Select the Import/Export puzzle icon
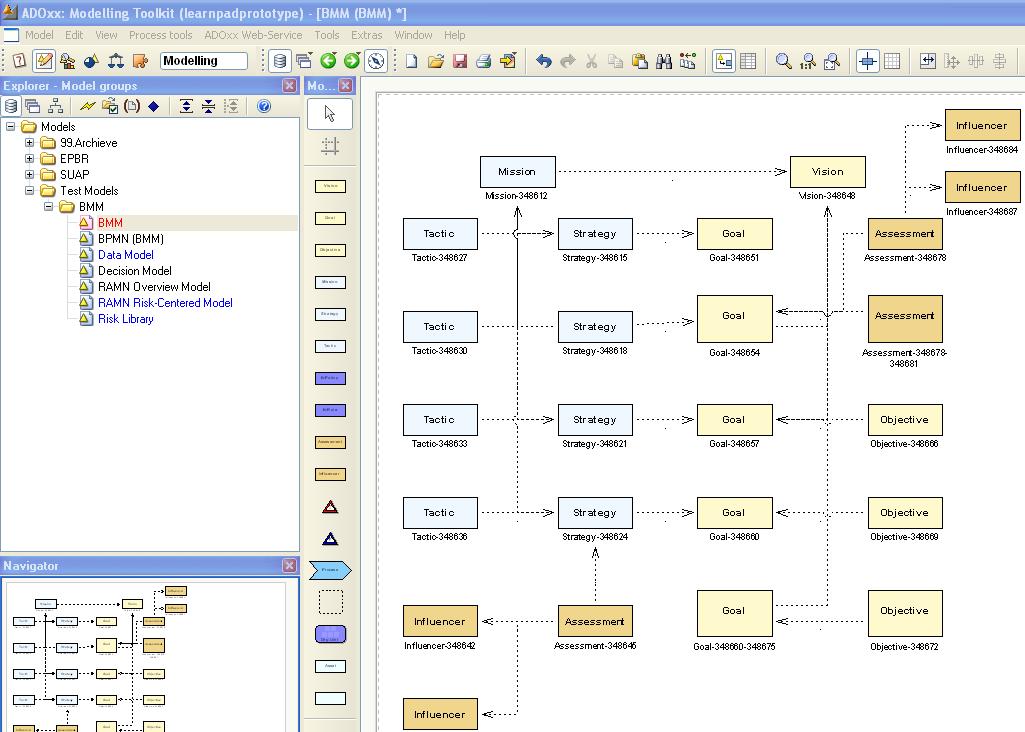This screenshot has height=732, width=1025. click(x=140, y=61)
